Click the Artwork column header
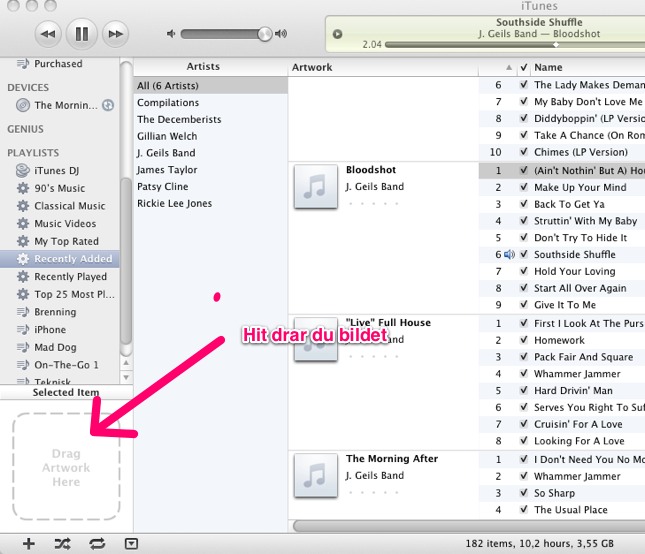The width and height of the screenshot is (645, 554). click(383, 67)
